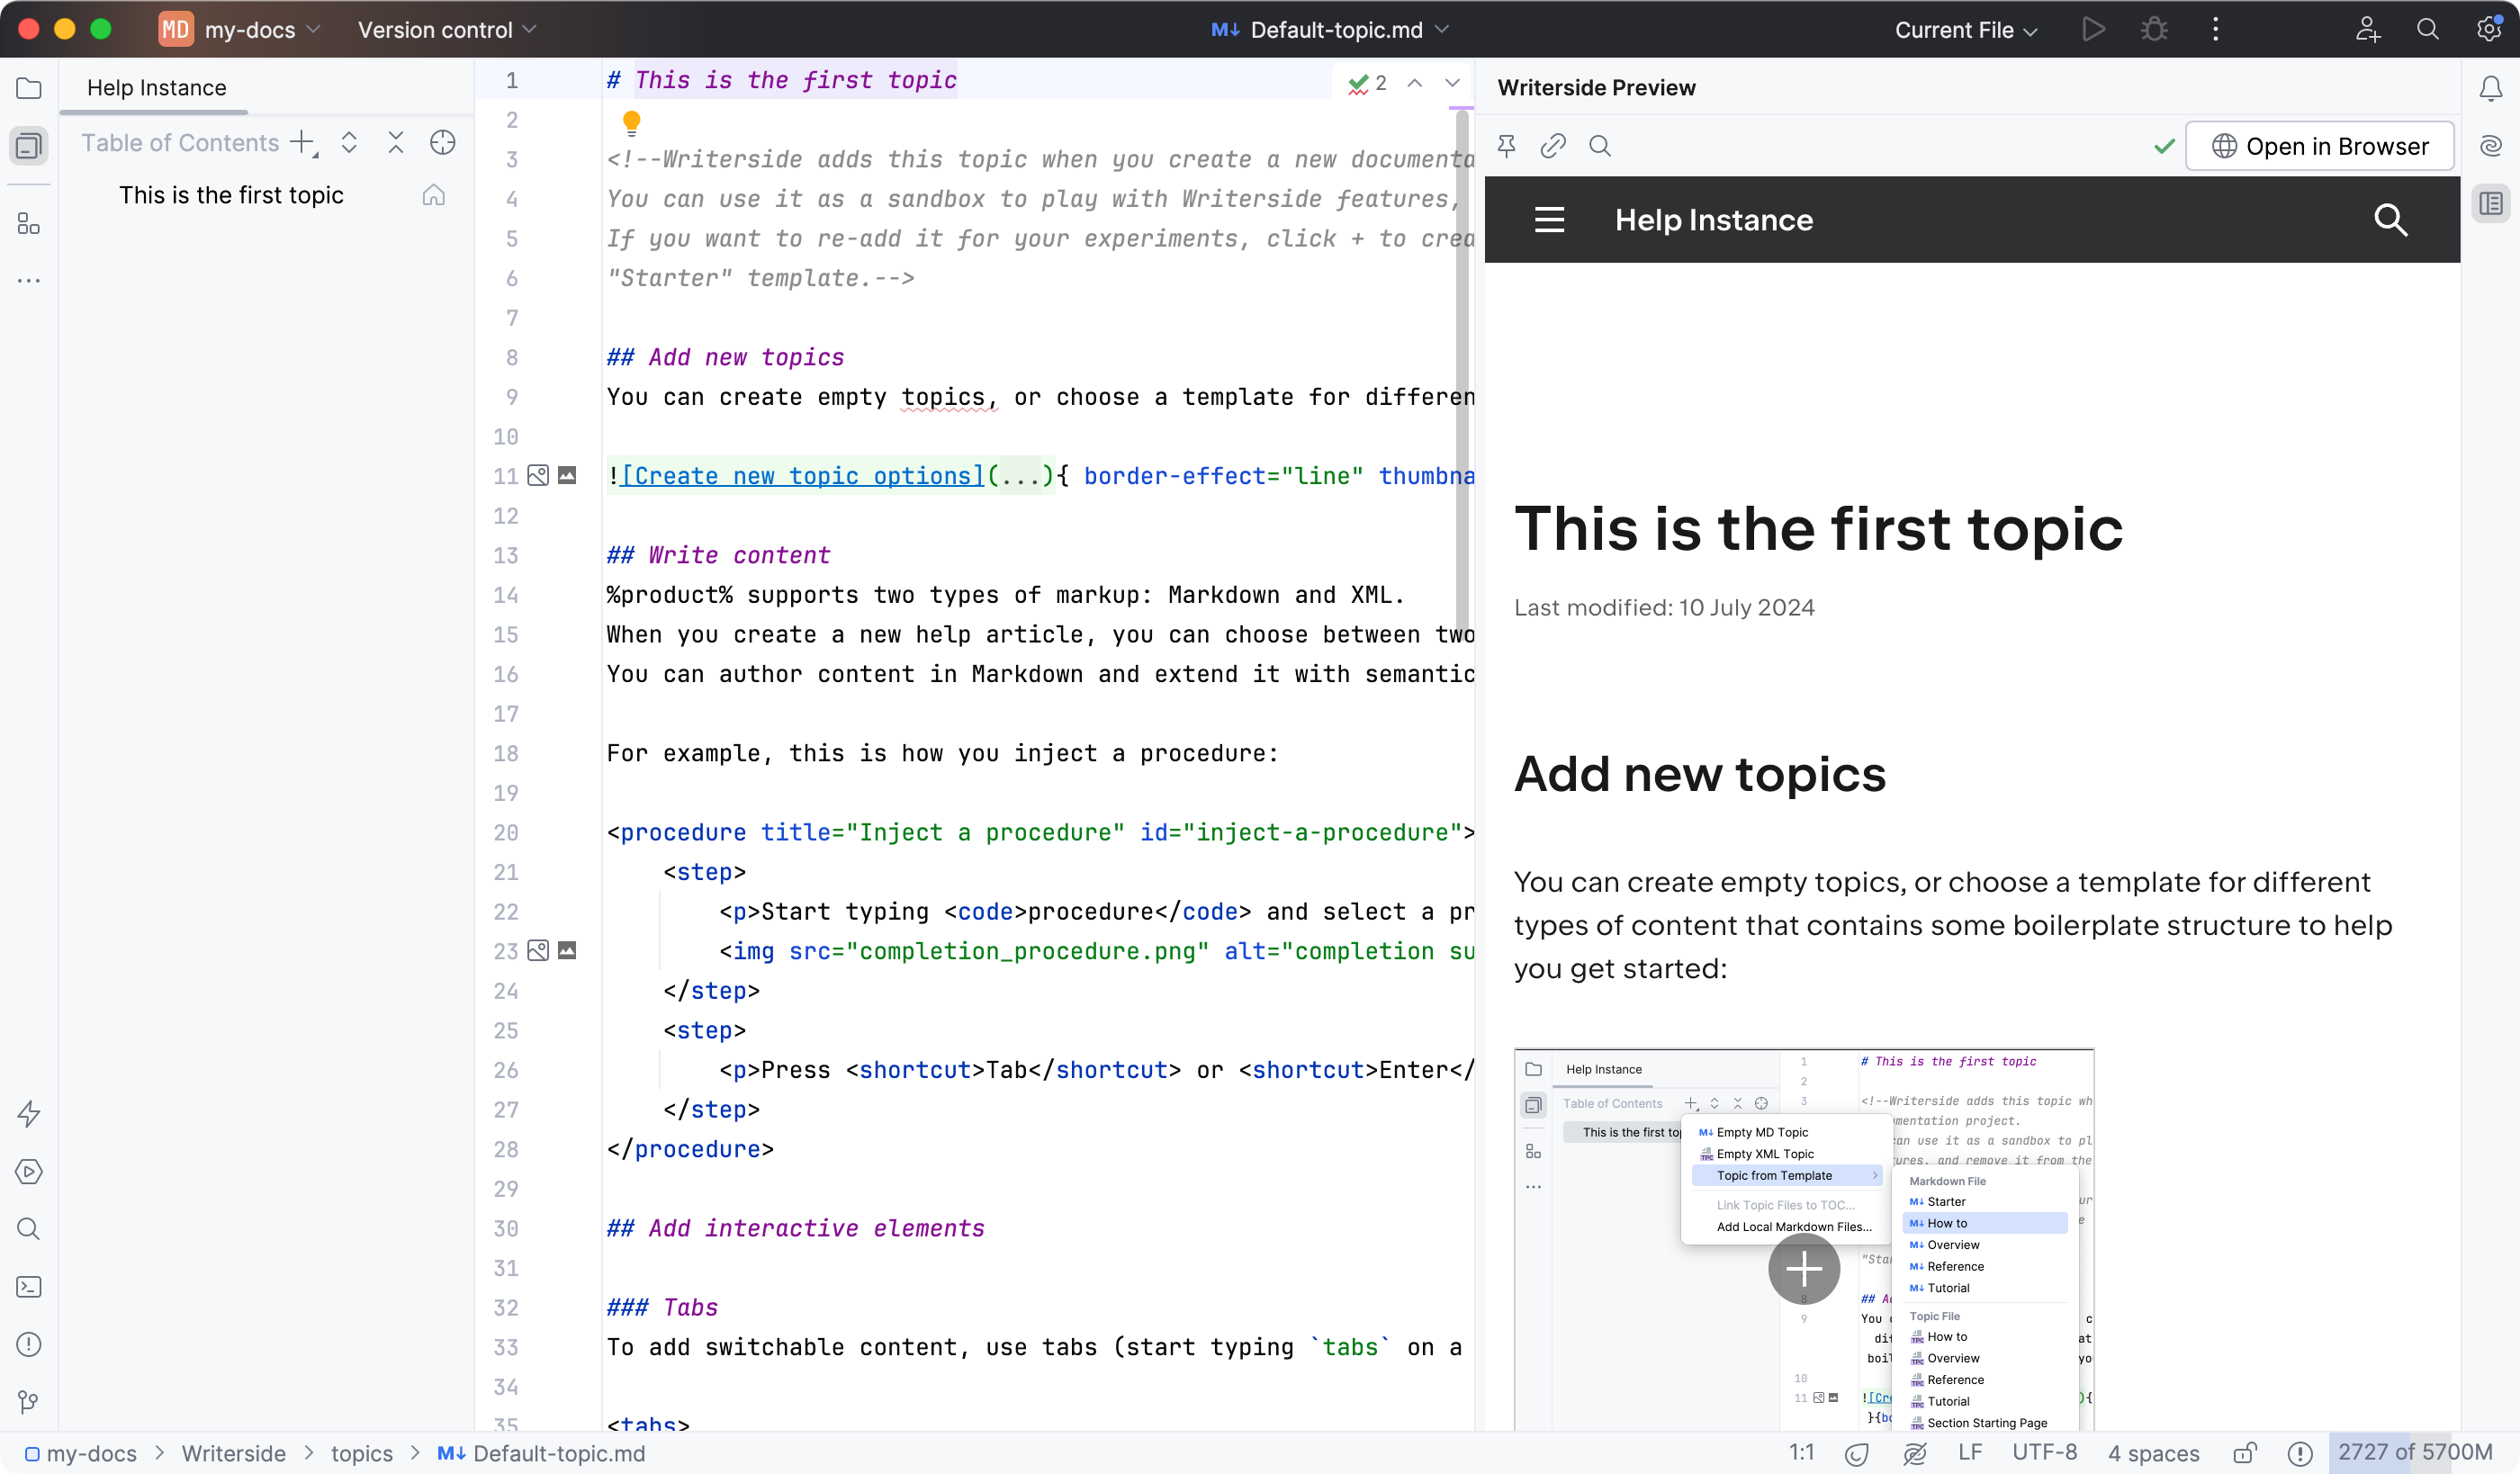Select the Help Instance tab
The height and width of the screenshot is (1474, 2520).
point(156,88)
